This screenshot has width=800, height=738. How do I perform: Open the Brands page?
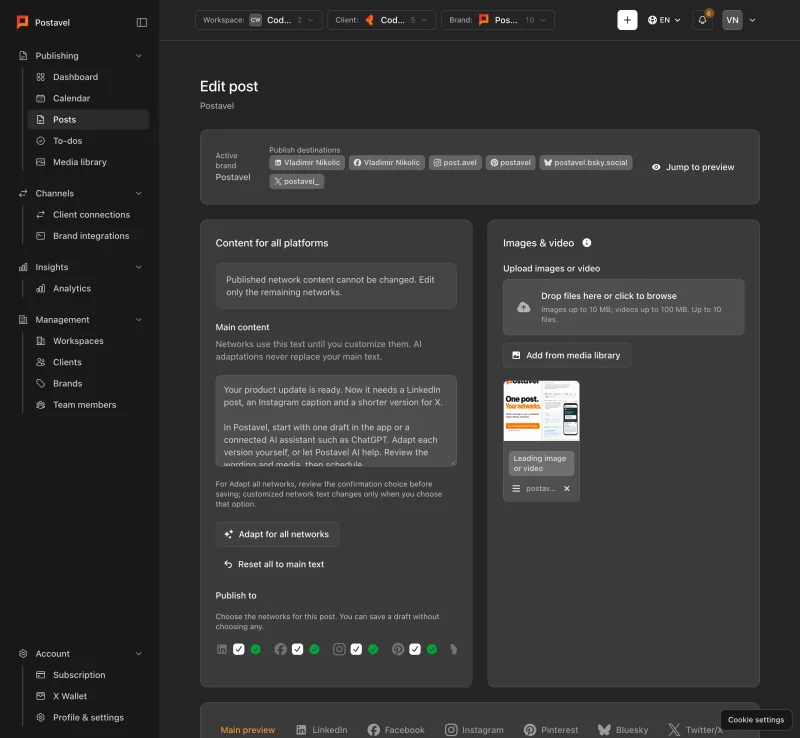tap(67, 383)
